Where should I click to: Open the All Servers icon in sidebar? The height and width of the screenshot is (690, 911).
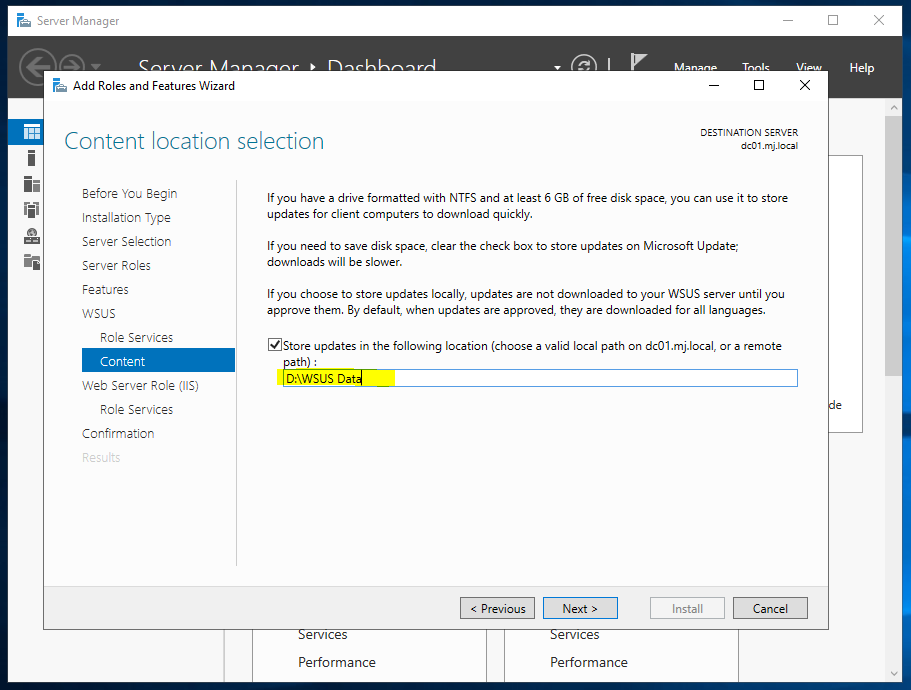pyautogui.click(x=32, y=184)
